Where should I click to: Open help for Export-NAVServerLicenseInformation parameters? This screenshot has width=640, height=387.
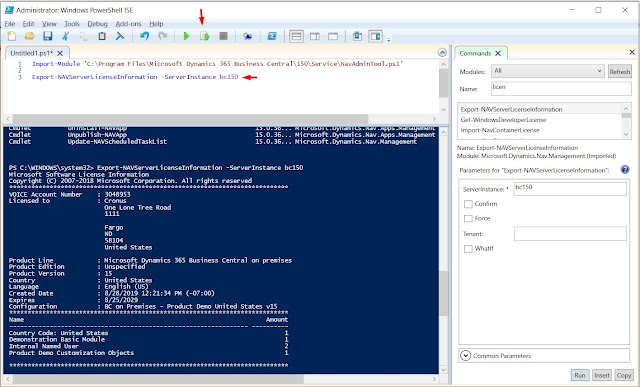point(625,169)
